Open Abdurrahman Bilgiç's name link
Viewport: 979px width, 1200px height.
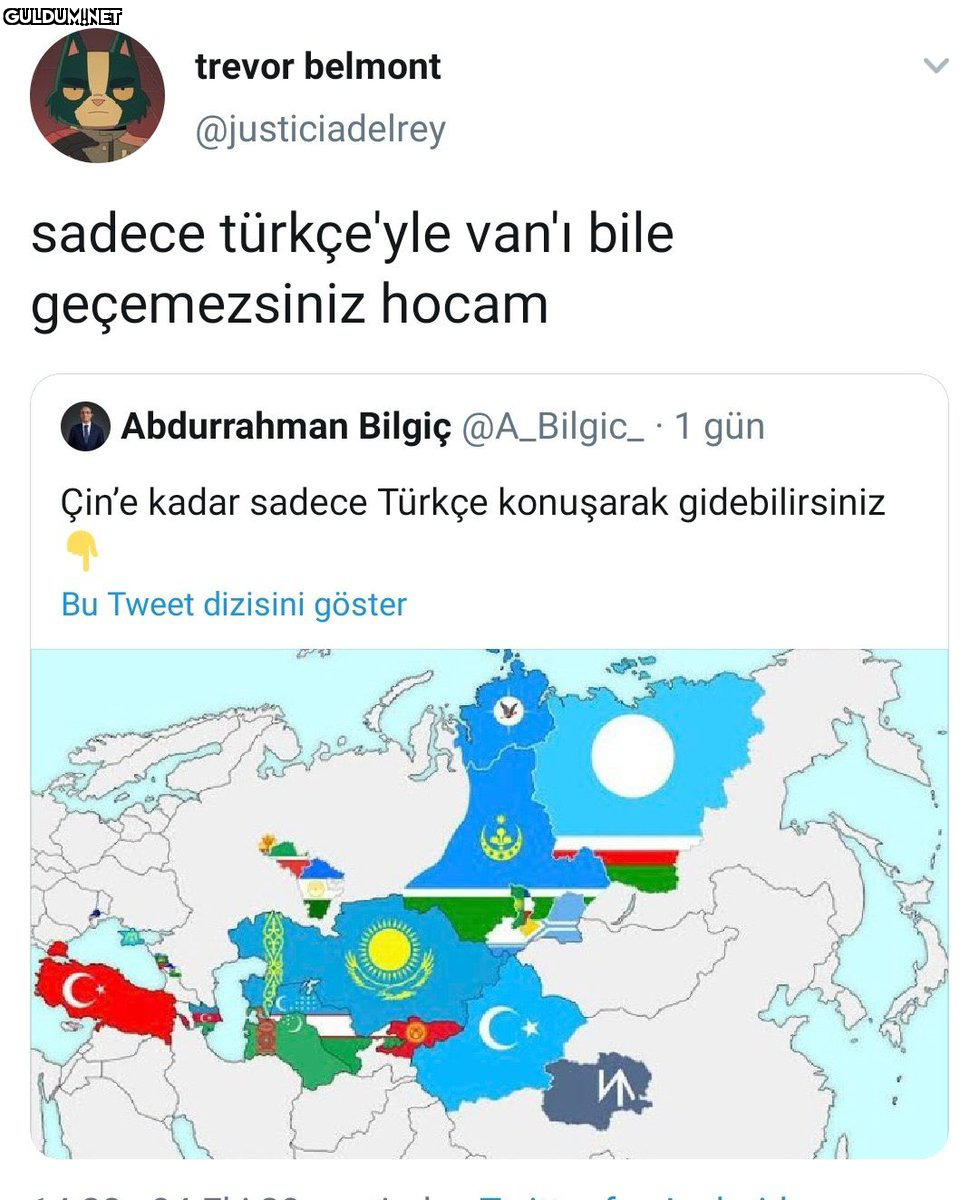tap(286, 427)
